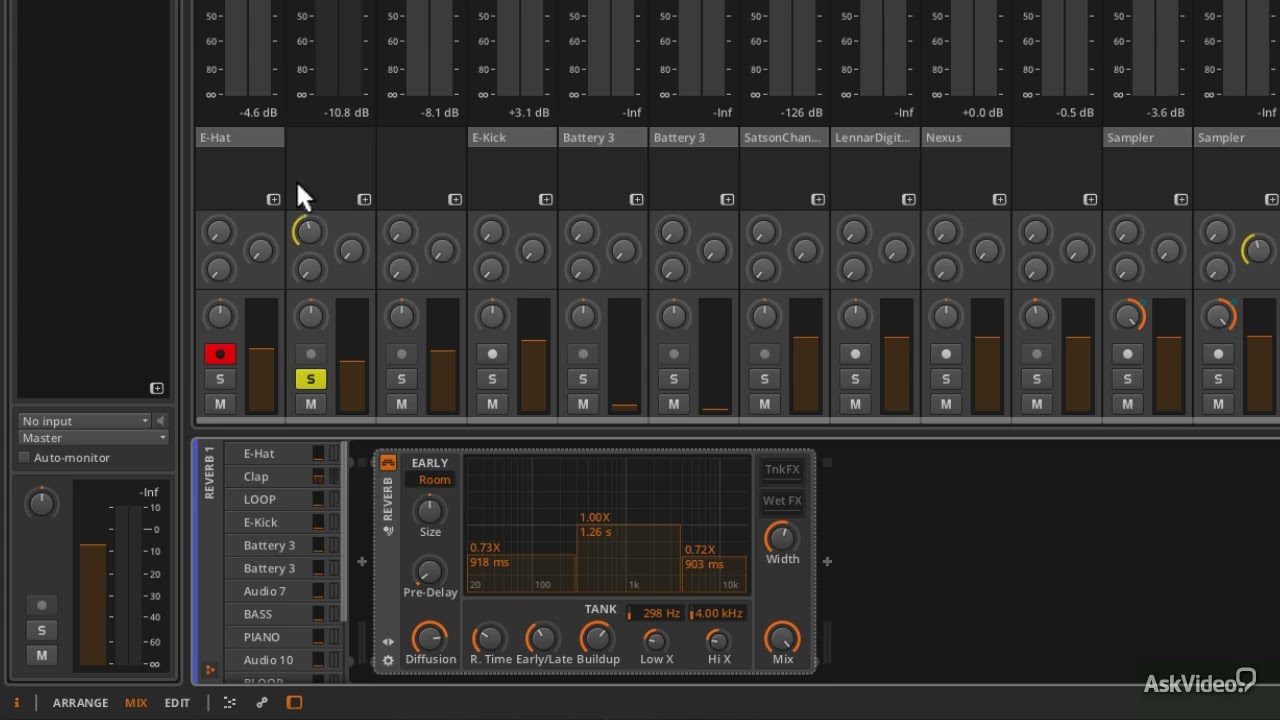Click the Reverb Size knob

430,511
